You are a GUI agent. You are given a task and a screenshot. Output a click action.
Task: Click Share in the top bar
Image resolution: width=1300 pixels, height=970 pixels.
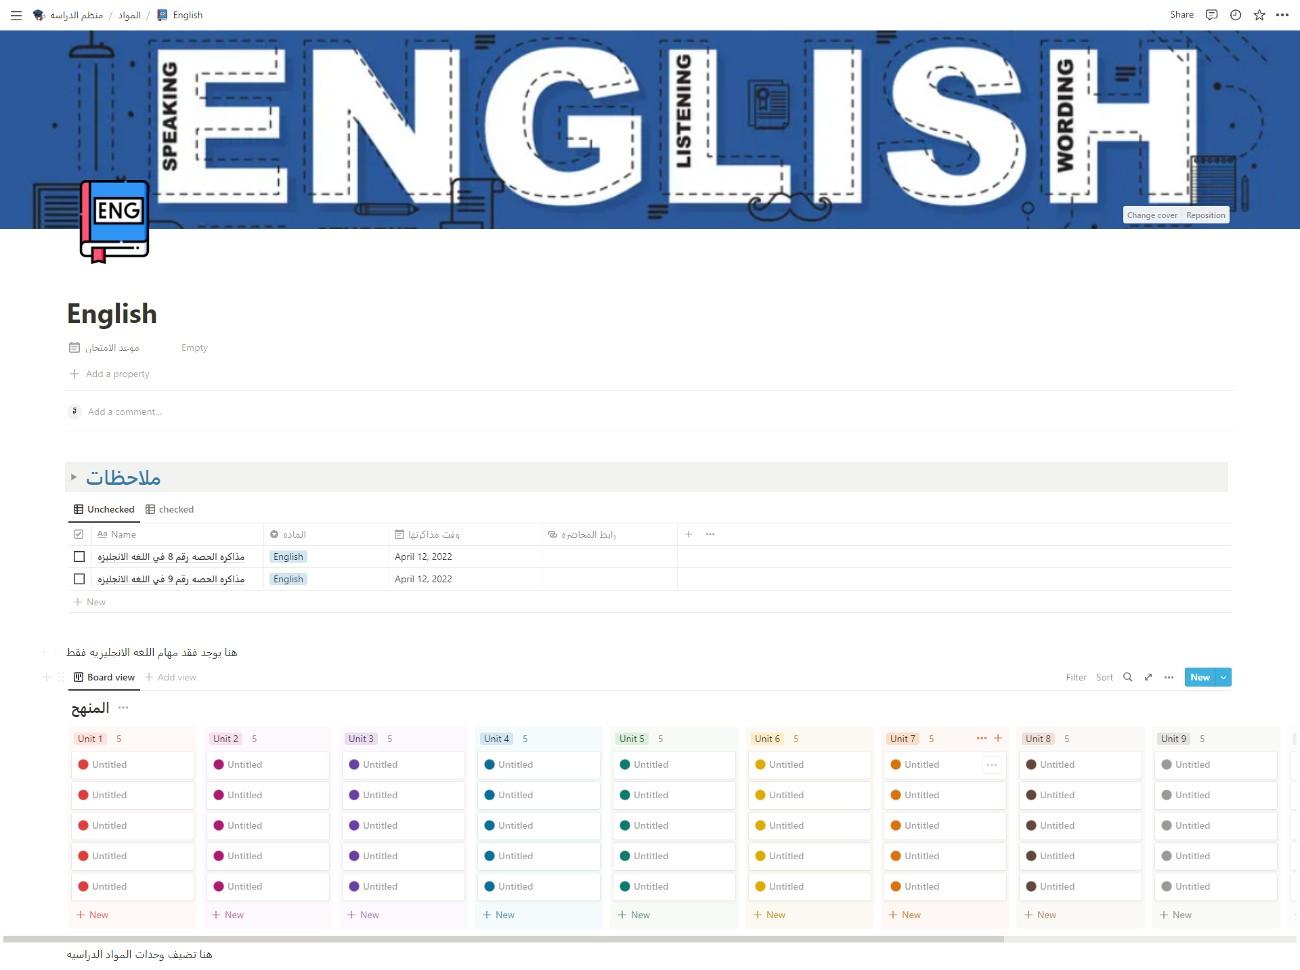pos(1181,15)
